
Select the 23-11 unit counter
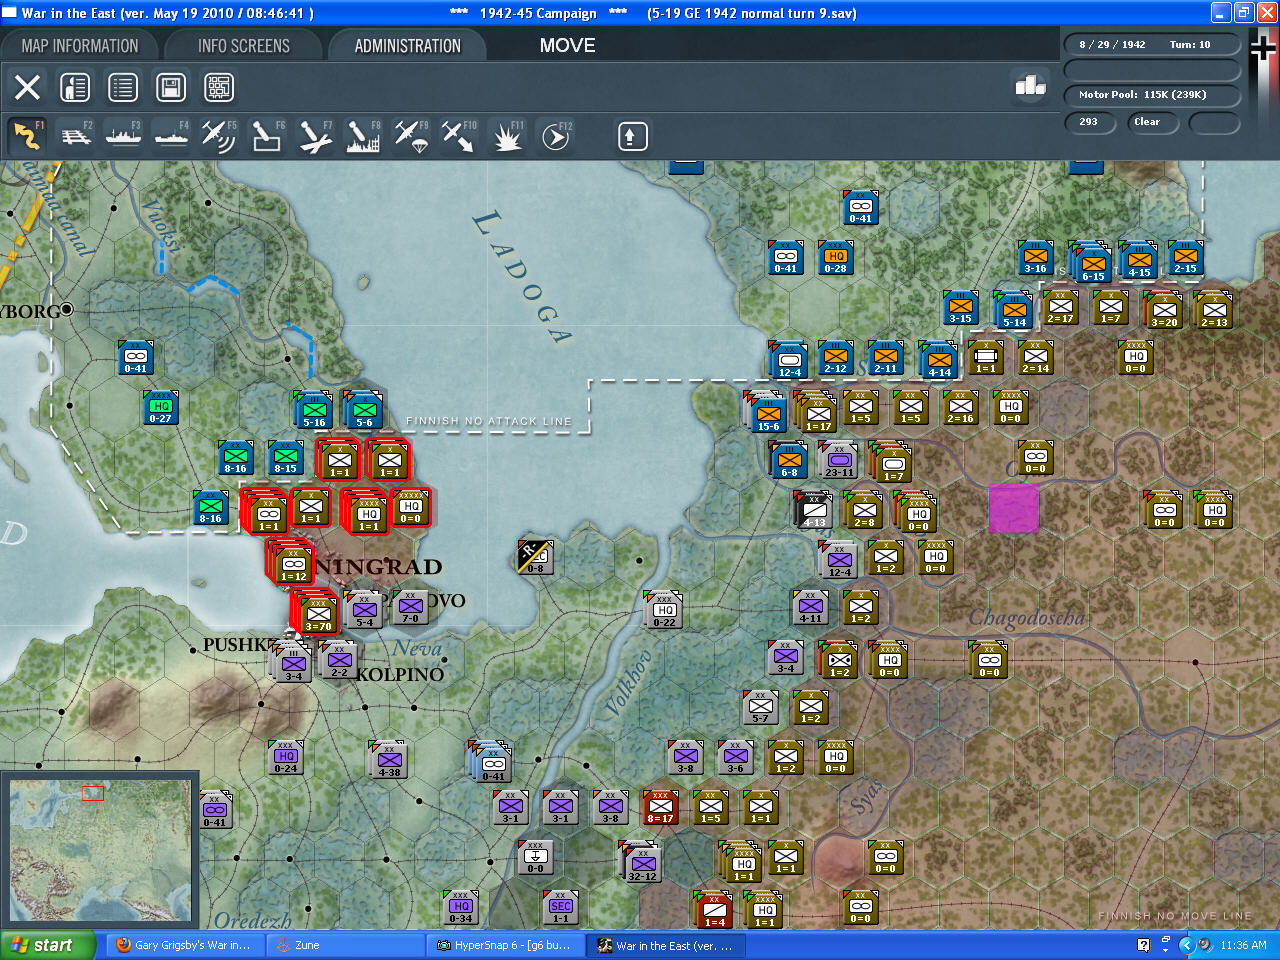click(840, 460)
